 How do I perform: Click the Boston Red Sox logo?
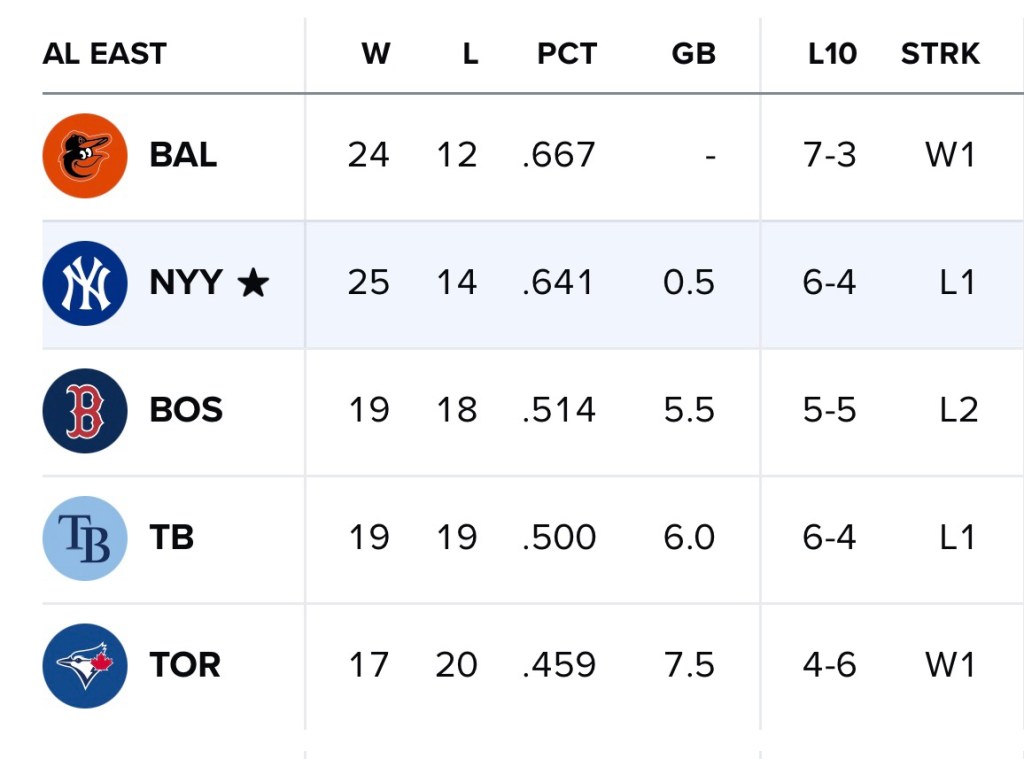click(85, 410)
